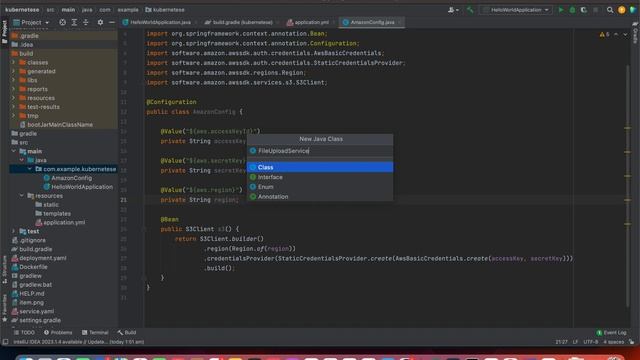Screen dimensions: 640x360
Task: Open Favorites tool window stripe
Action: [x=4, y=308]
